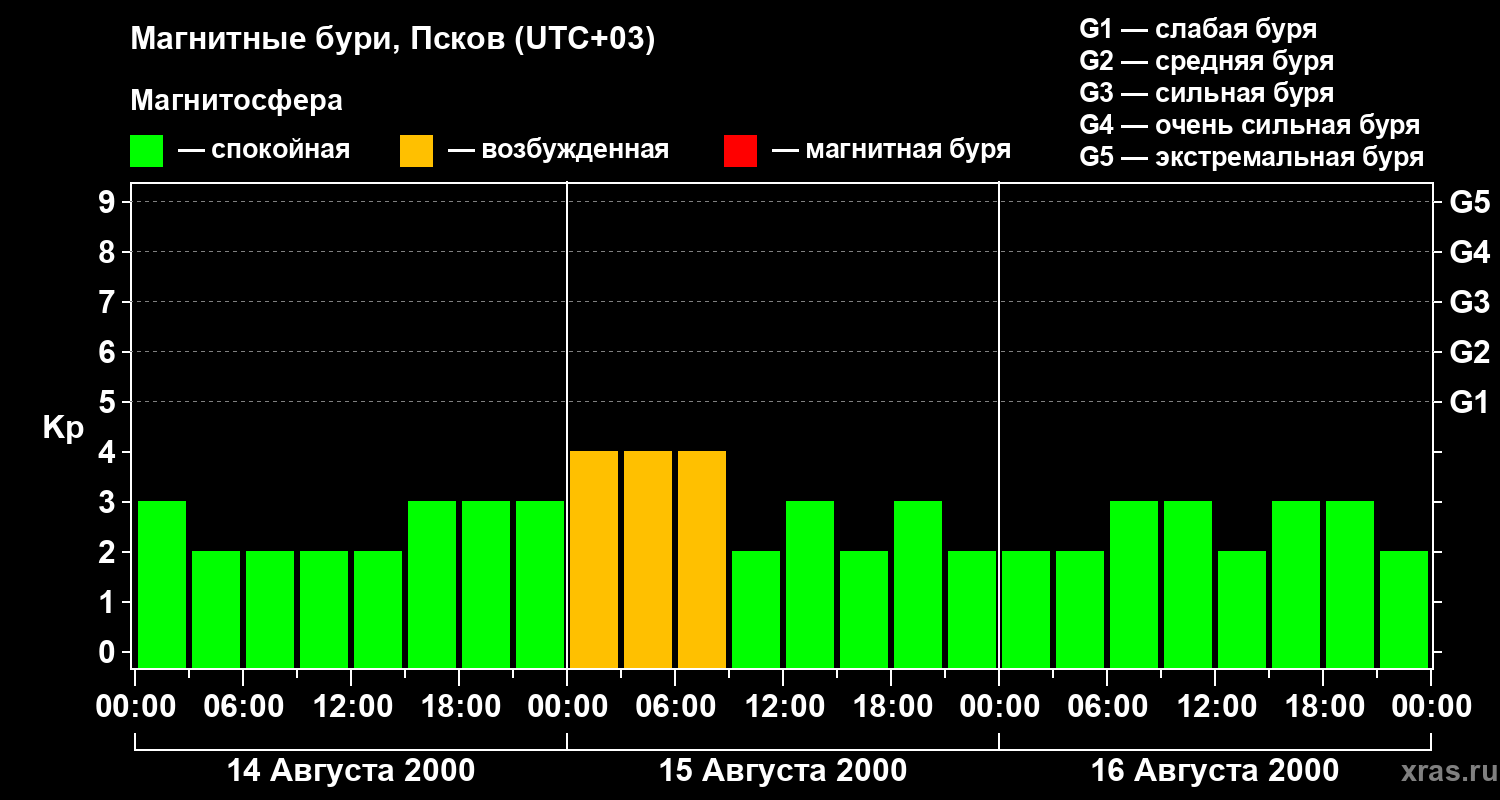Click the Kp axis value 4
The width and height of the screenshot is (1500, 800).
108,452
